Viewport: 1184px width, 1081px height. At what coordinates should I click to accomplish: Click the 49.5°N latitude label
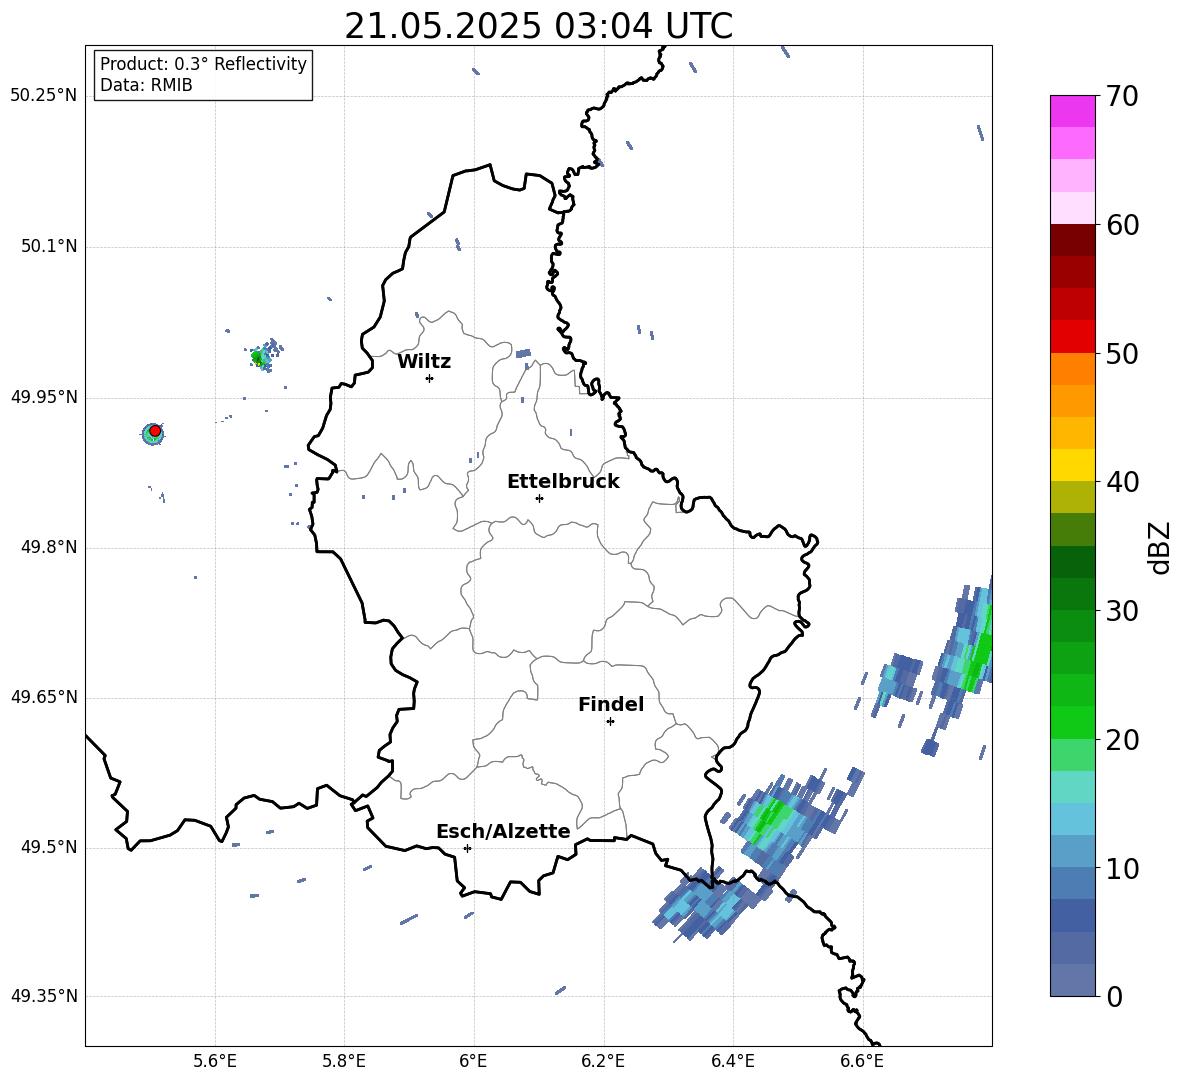click(x=49, y=847)
